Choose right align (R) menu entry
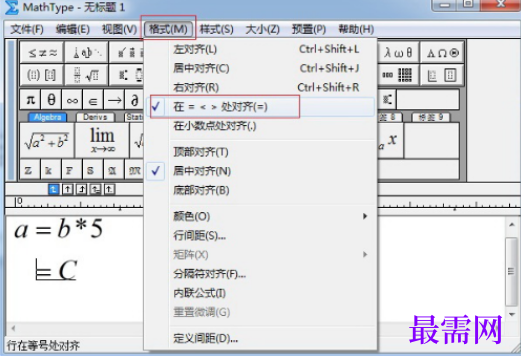Image resolution: width=521 pixels, height=361 pixels. pyautogui.click(x=260, y=87)
